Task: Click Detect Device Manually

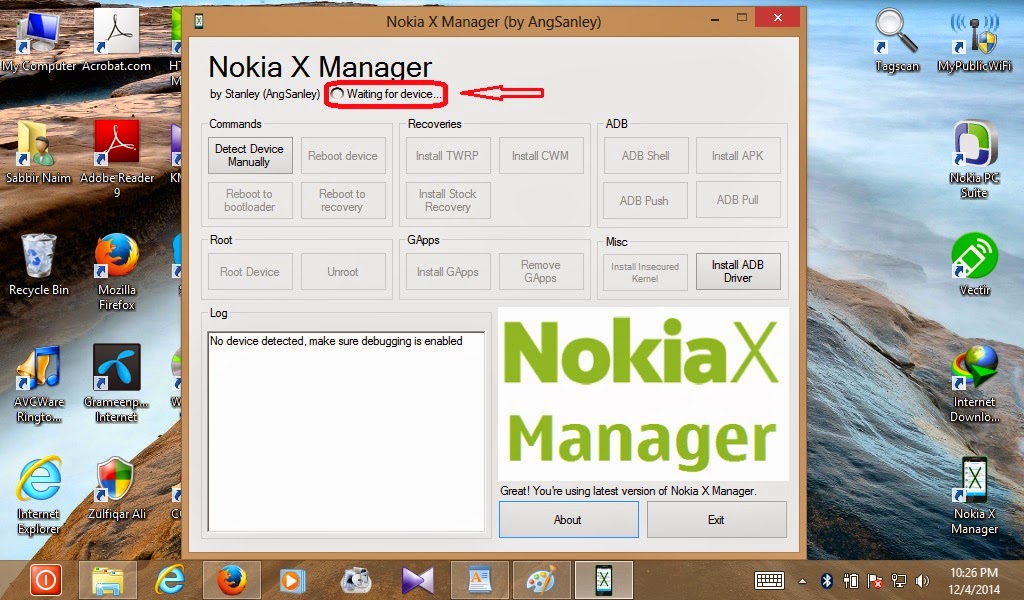Action: pos(249,155)
